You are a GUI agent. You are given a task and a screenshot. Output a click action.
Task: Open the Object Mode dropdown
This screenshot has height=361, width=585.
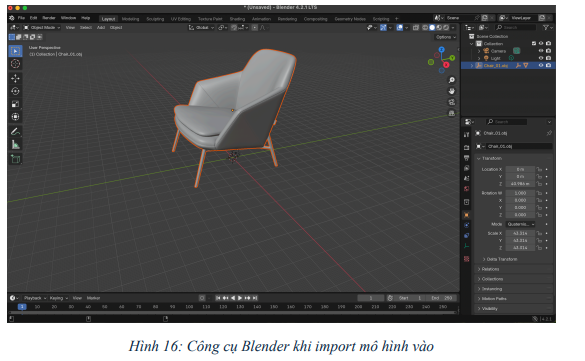point(42,28)
